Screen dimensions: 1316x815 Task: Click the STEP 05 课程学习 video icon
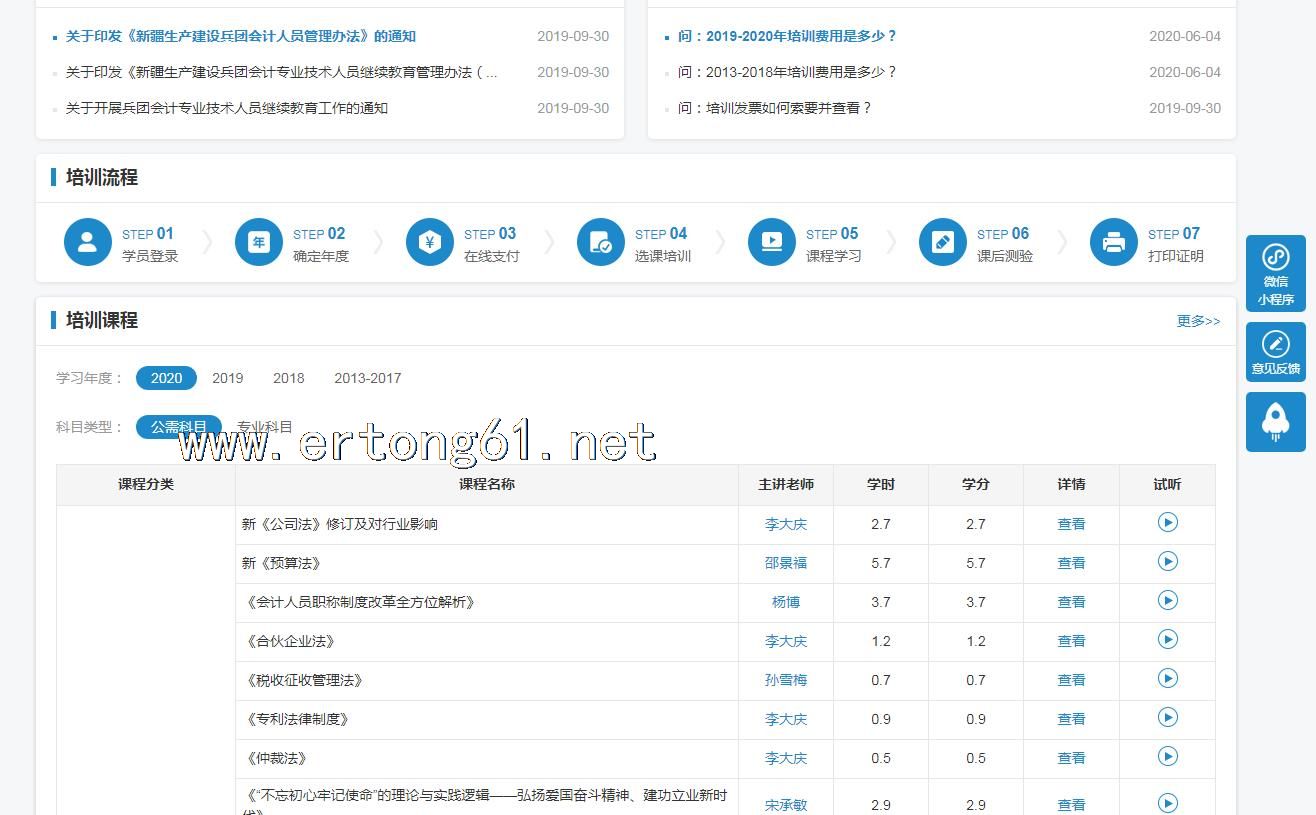[x=772, y=242]
